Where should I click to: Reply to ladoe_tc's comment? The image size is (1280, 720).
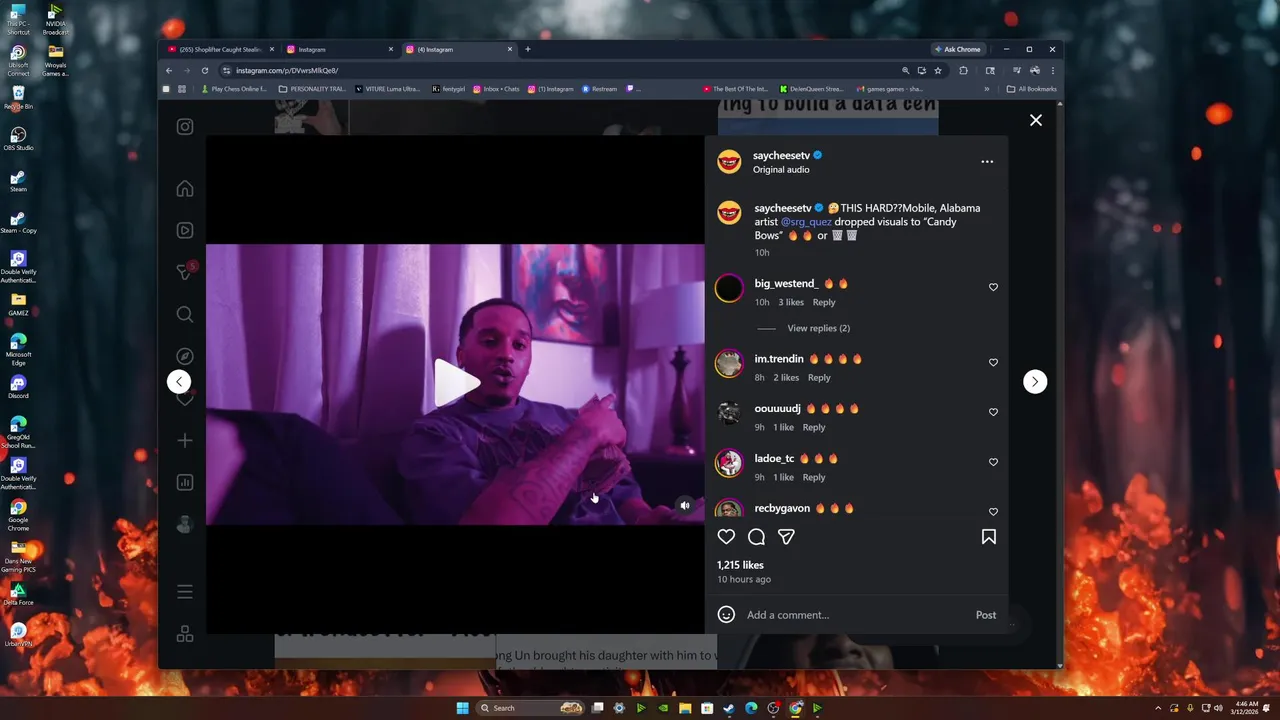pyautogui.click(x=814, y=477)
